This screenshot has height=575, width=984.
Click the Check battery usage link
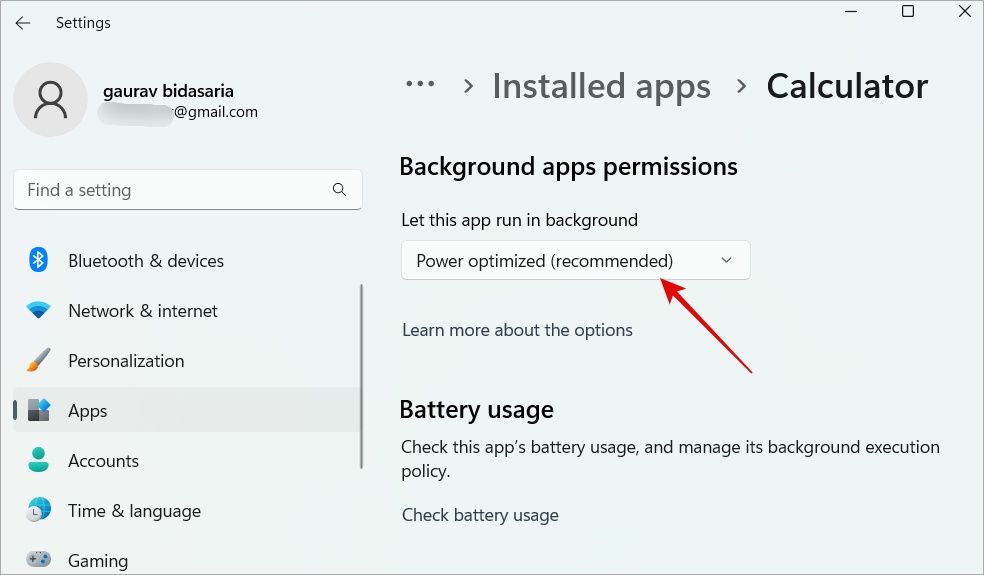coord(480,515)
